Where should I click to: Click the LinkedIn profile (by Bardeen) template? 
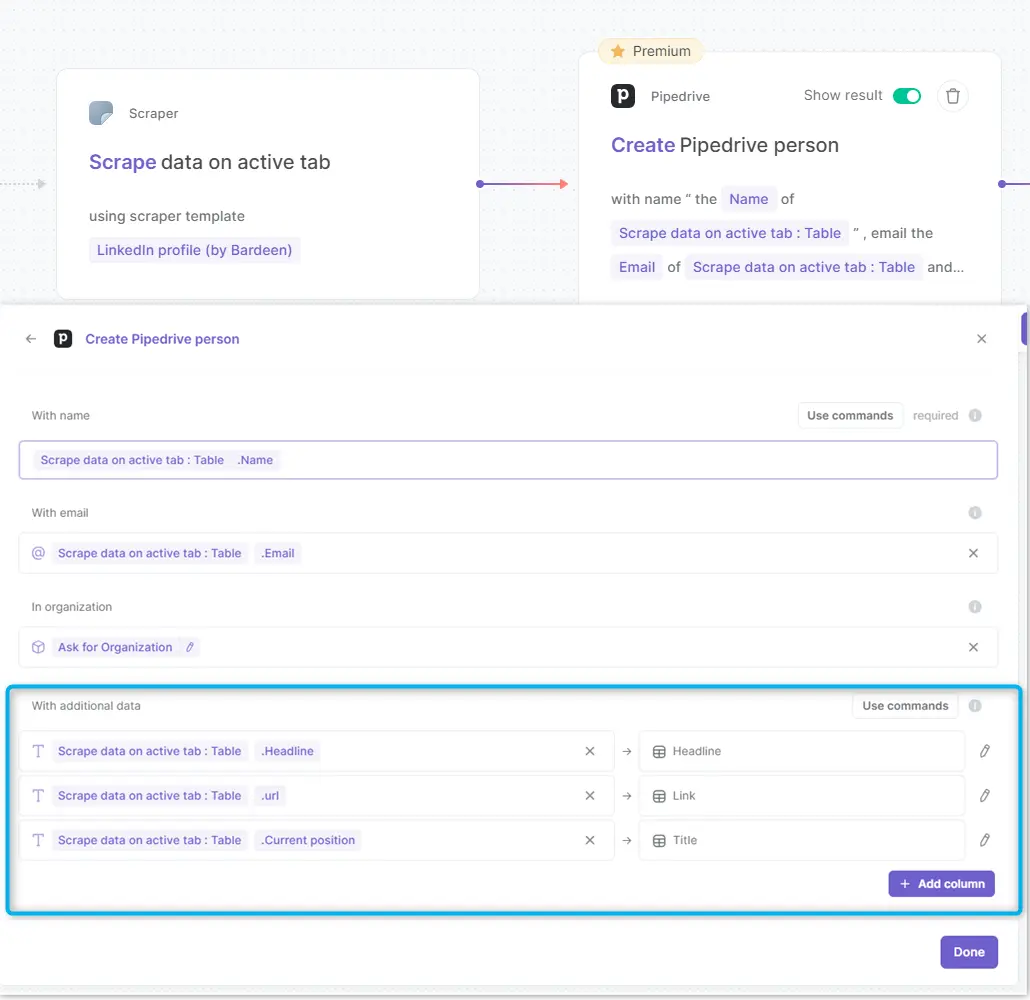(x=194, y=250)
